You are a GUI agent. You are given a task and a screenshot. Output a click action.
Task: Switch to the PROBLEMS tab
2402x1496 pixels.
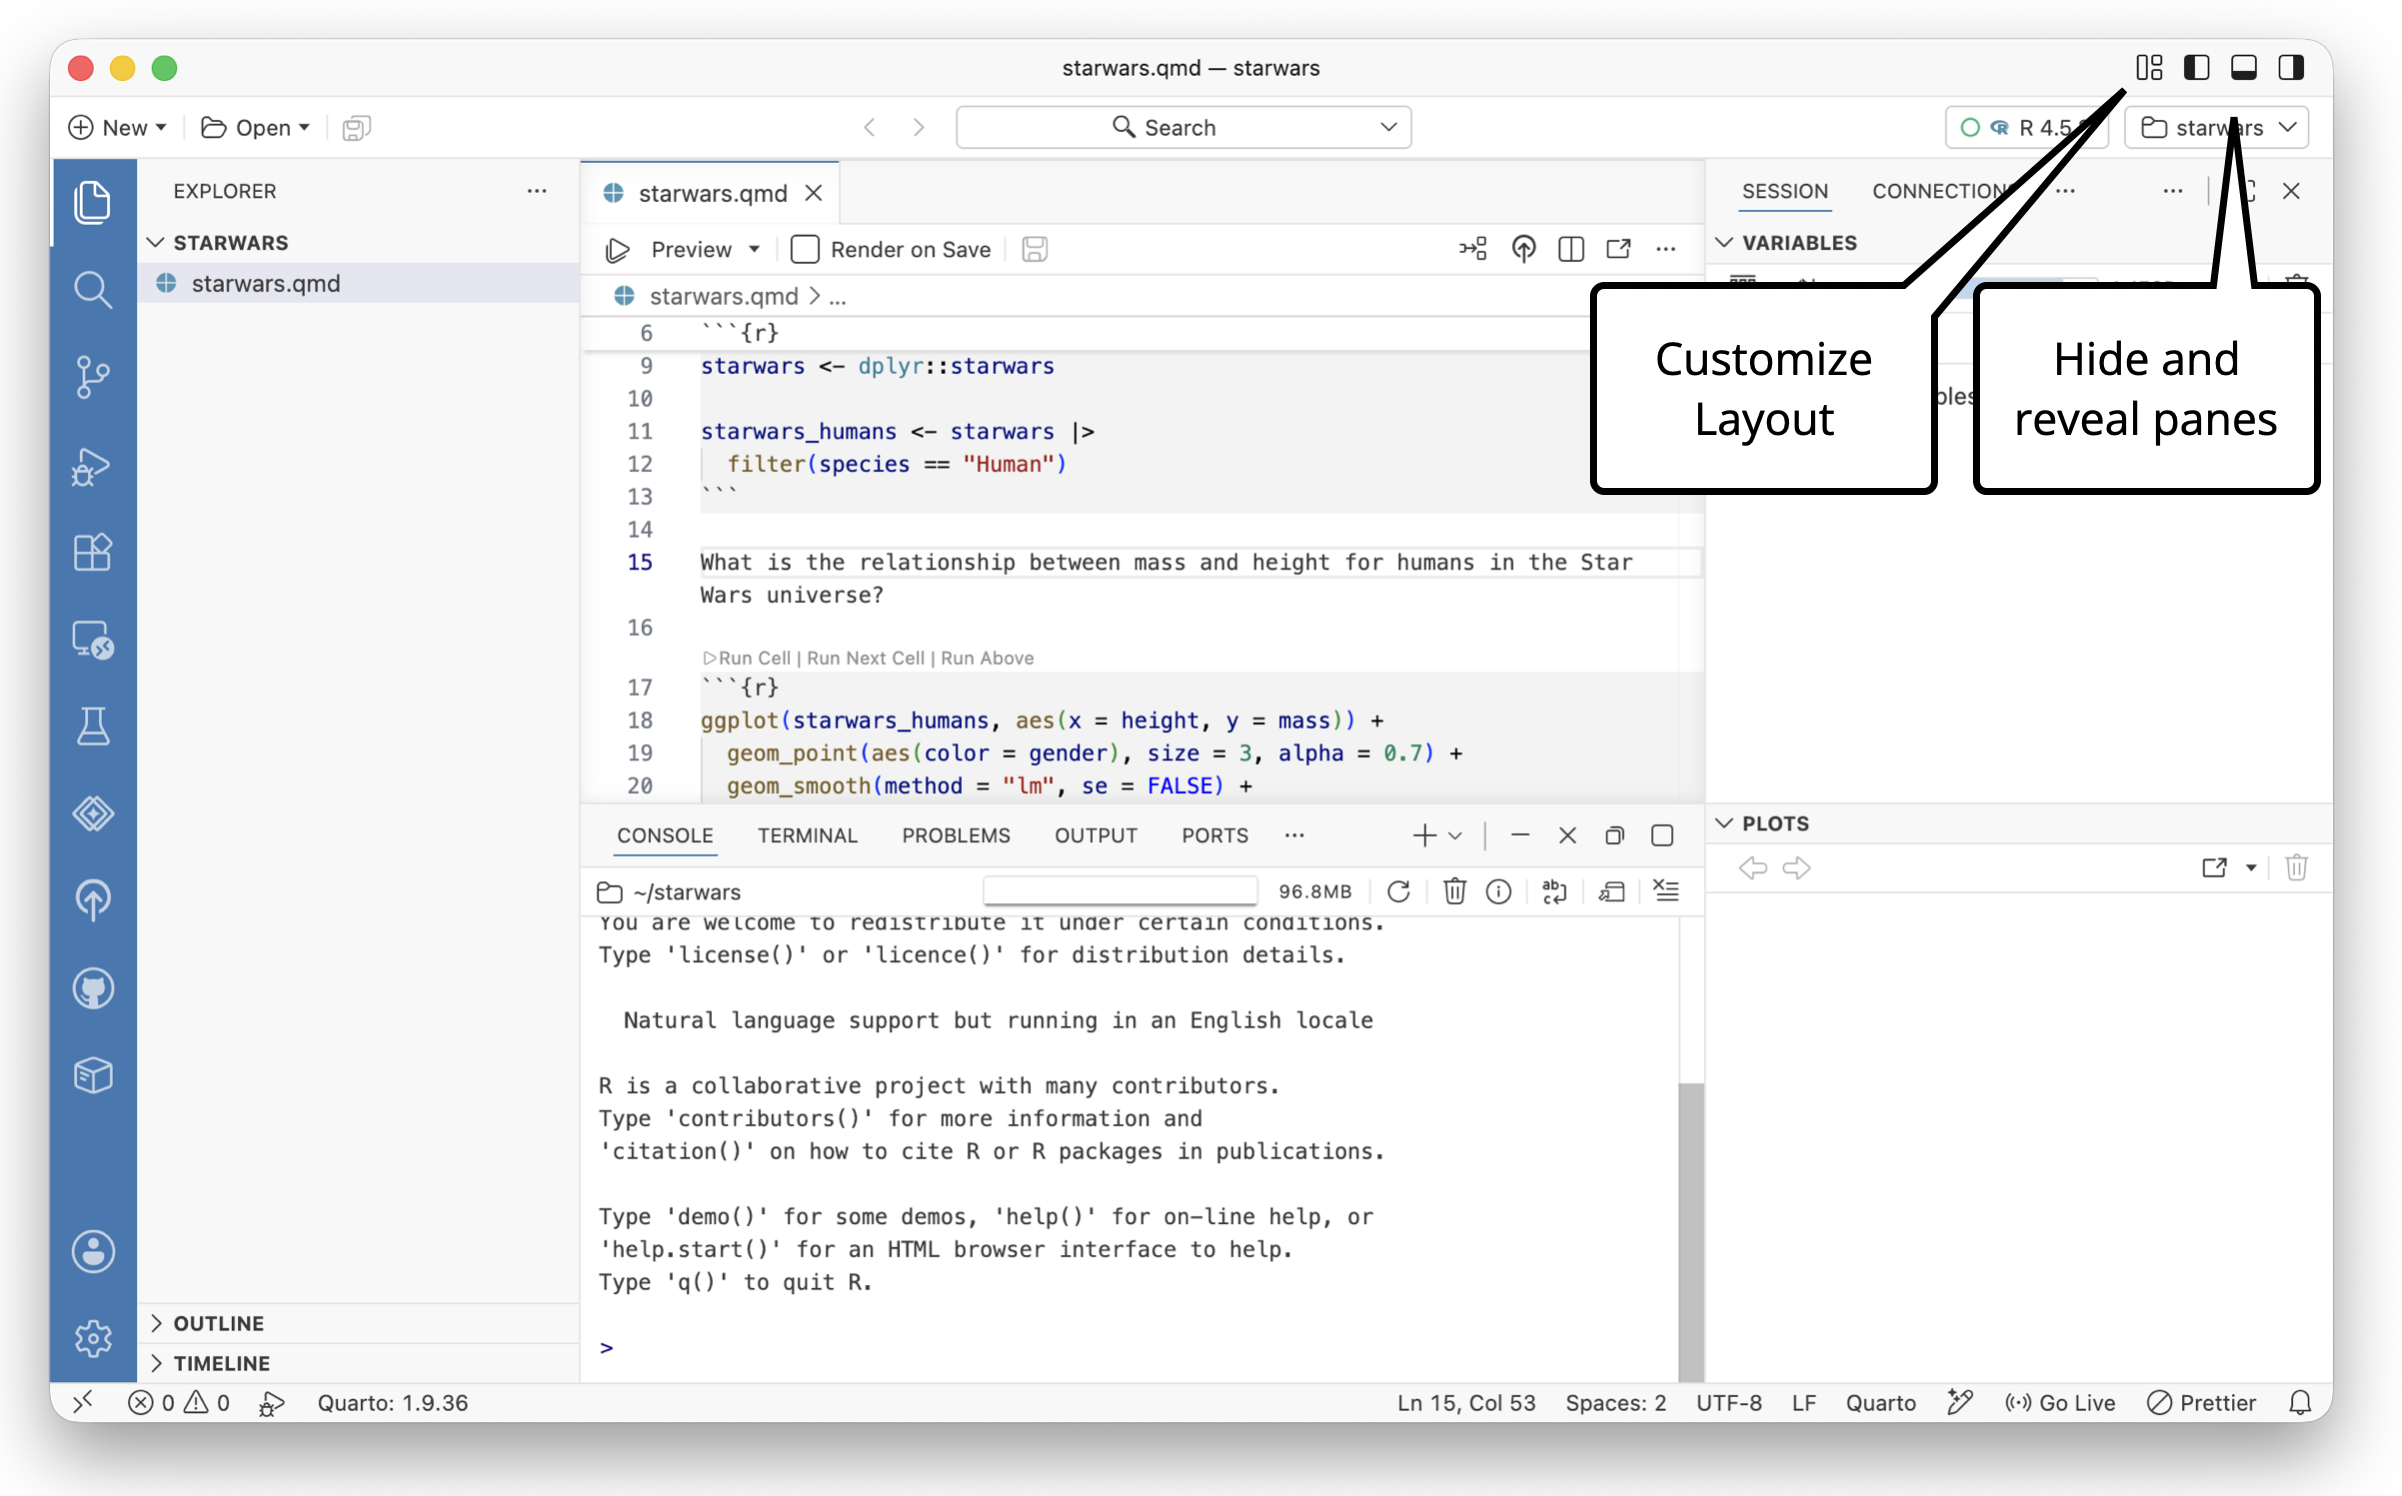pyautogui.click(x=956, y=835)
